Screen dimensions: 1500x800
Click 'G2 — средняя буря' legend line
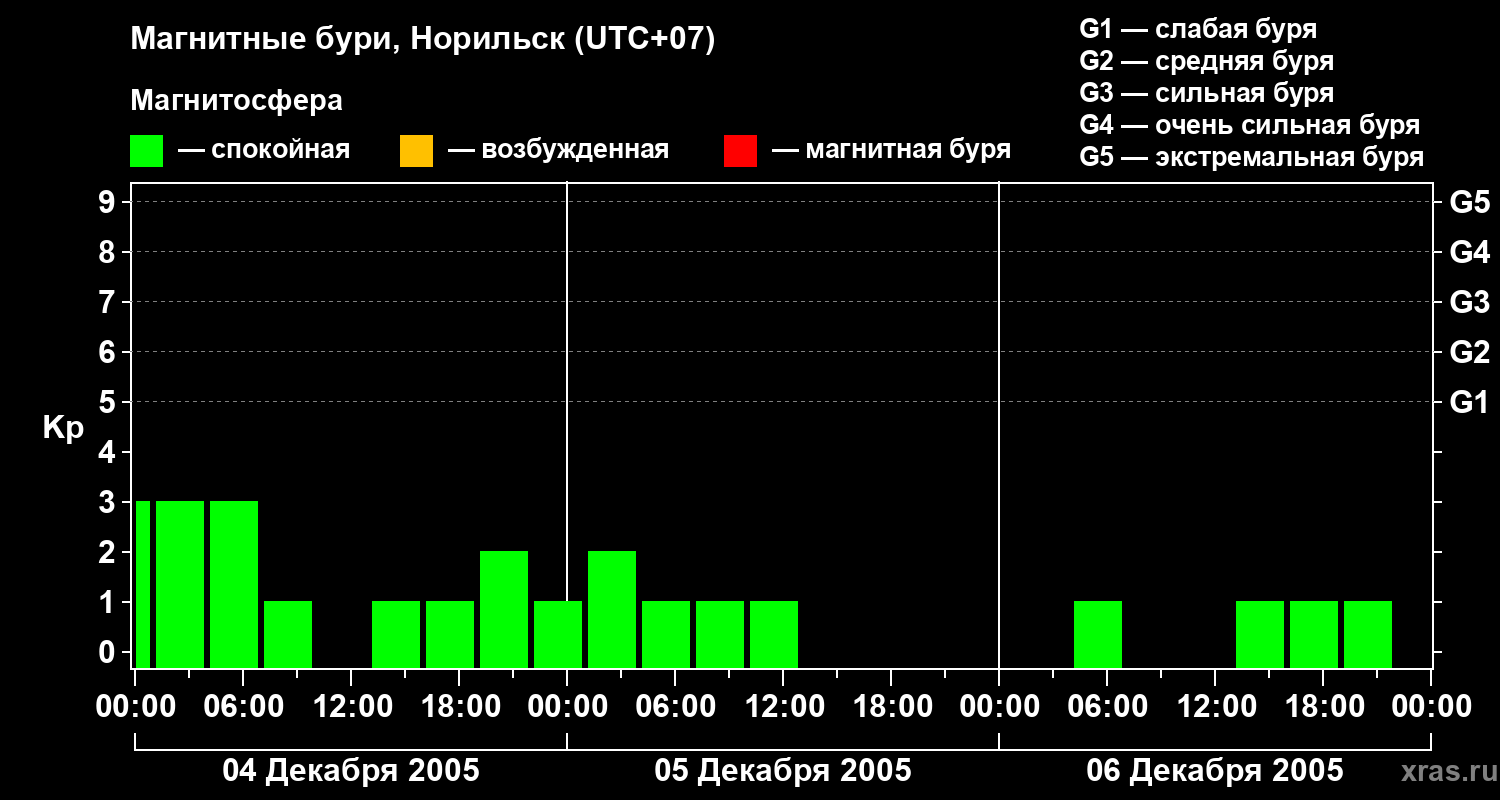[x=1206, y=61]
